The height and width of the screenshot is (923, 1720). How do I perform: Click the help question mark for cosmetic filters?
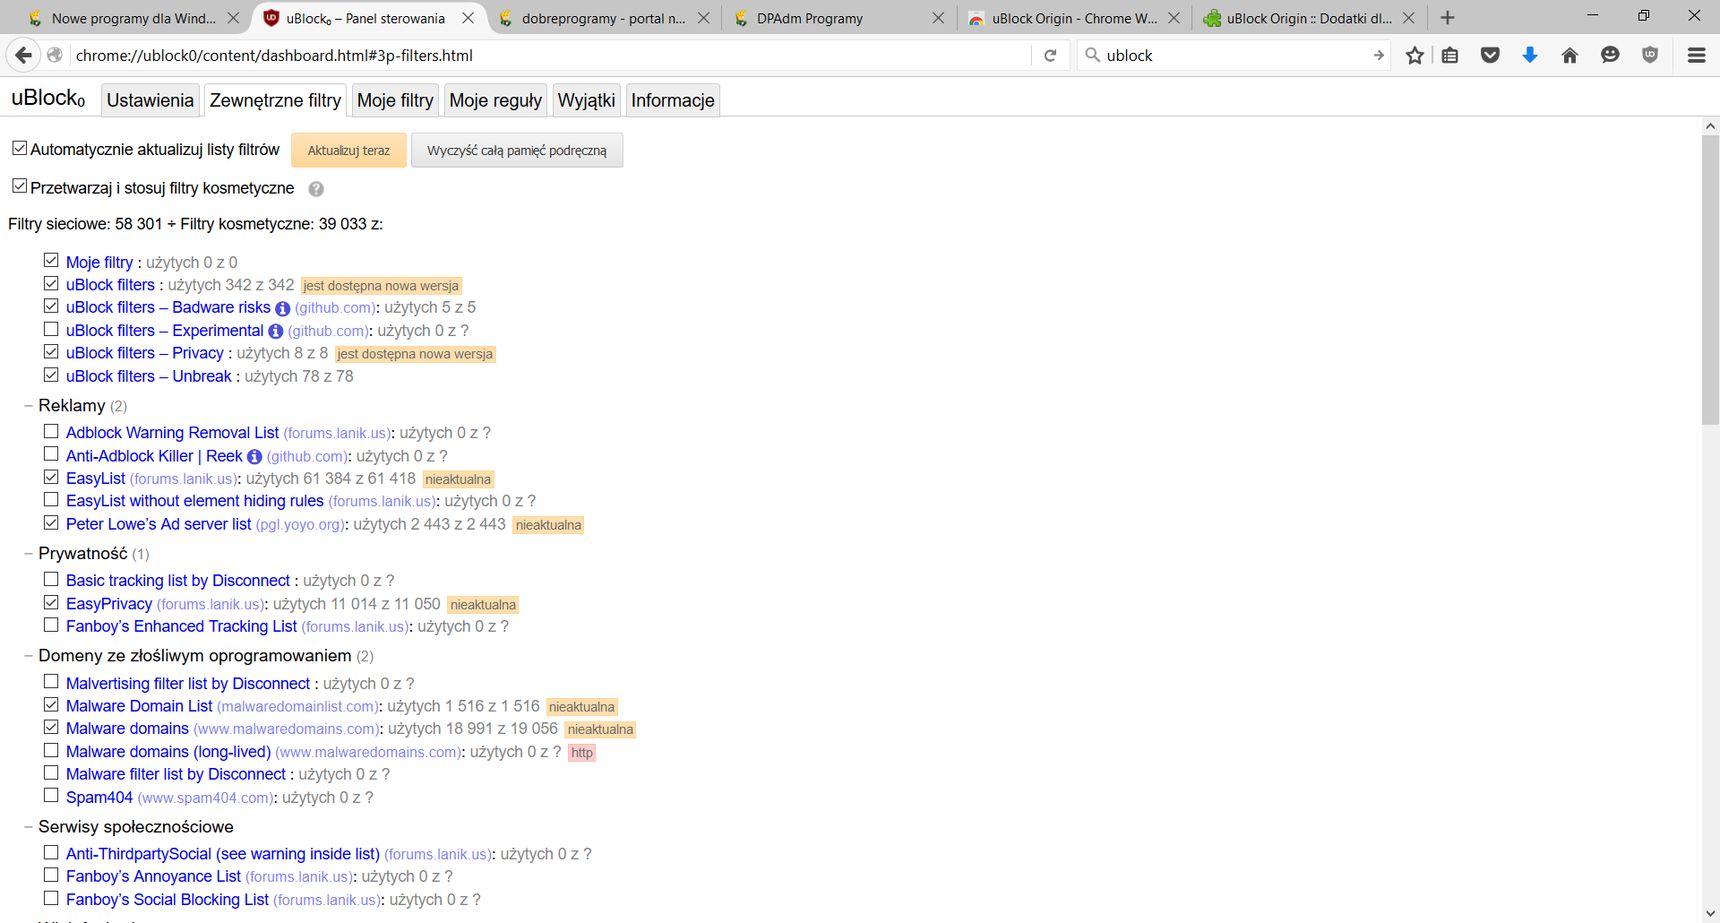click(x=316, y=189)
